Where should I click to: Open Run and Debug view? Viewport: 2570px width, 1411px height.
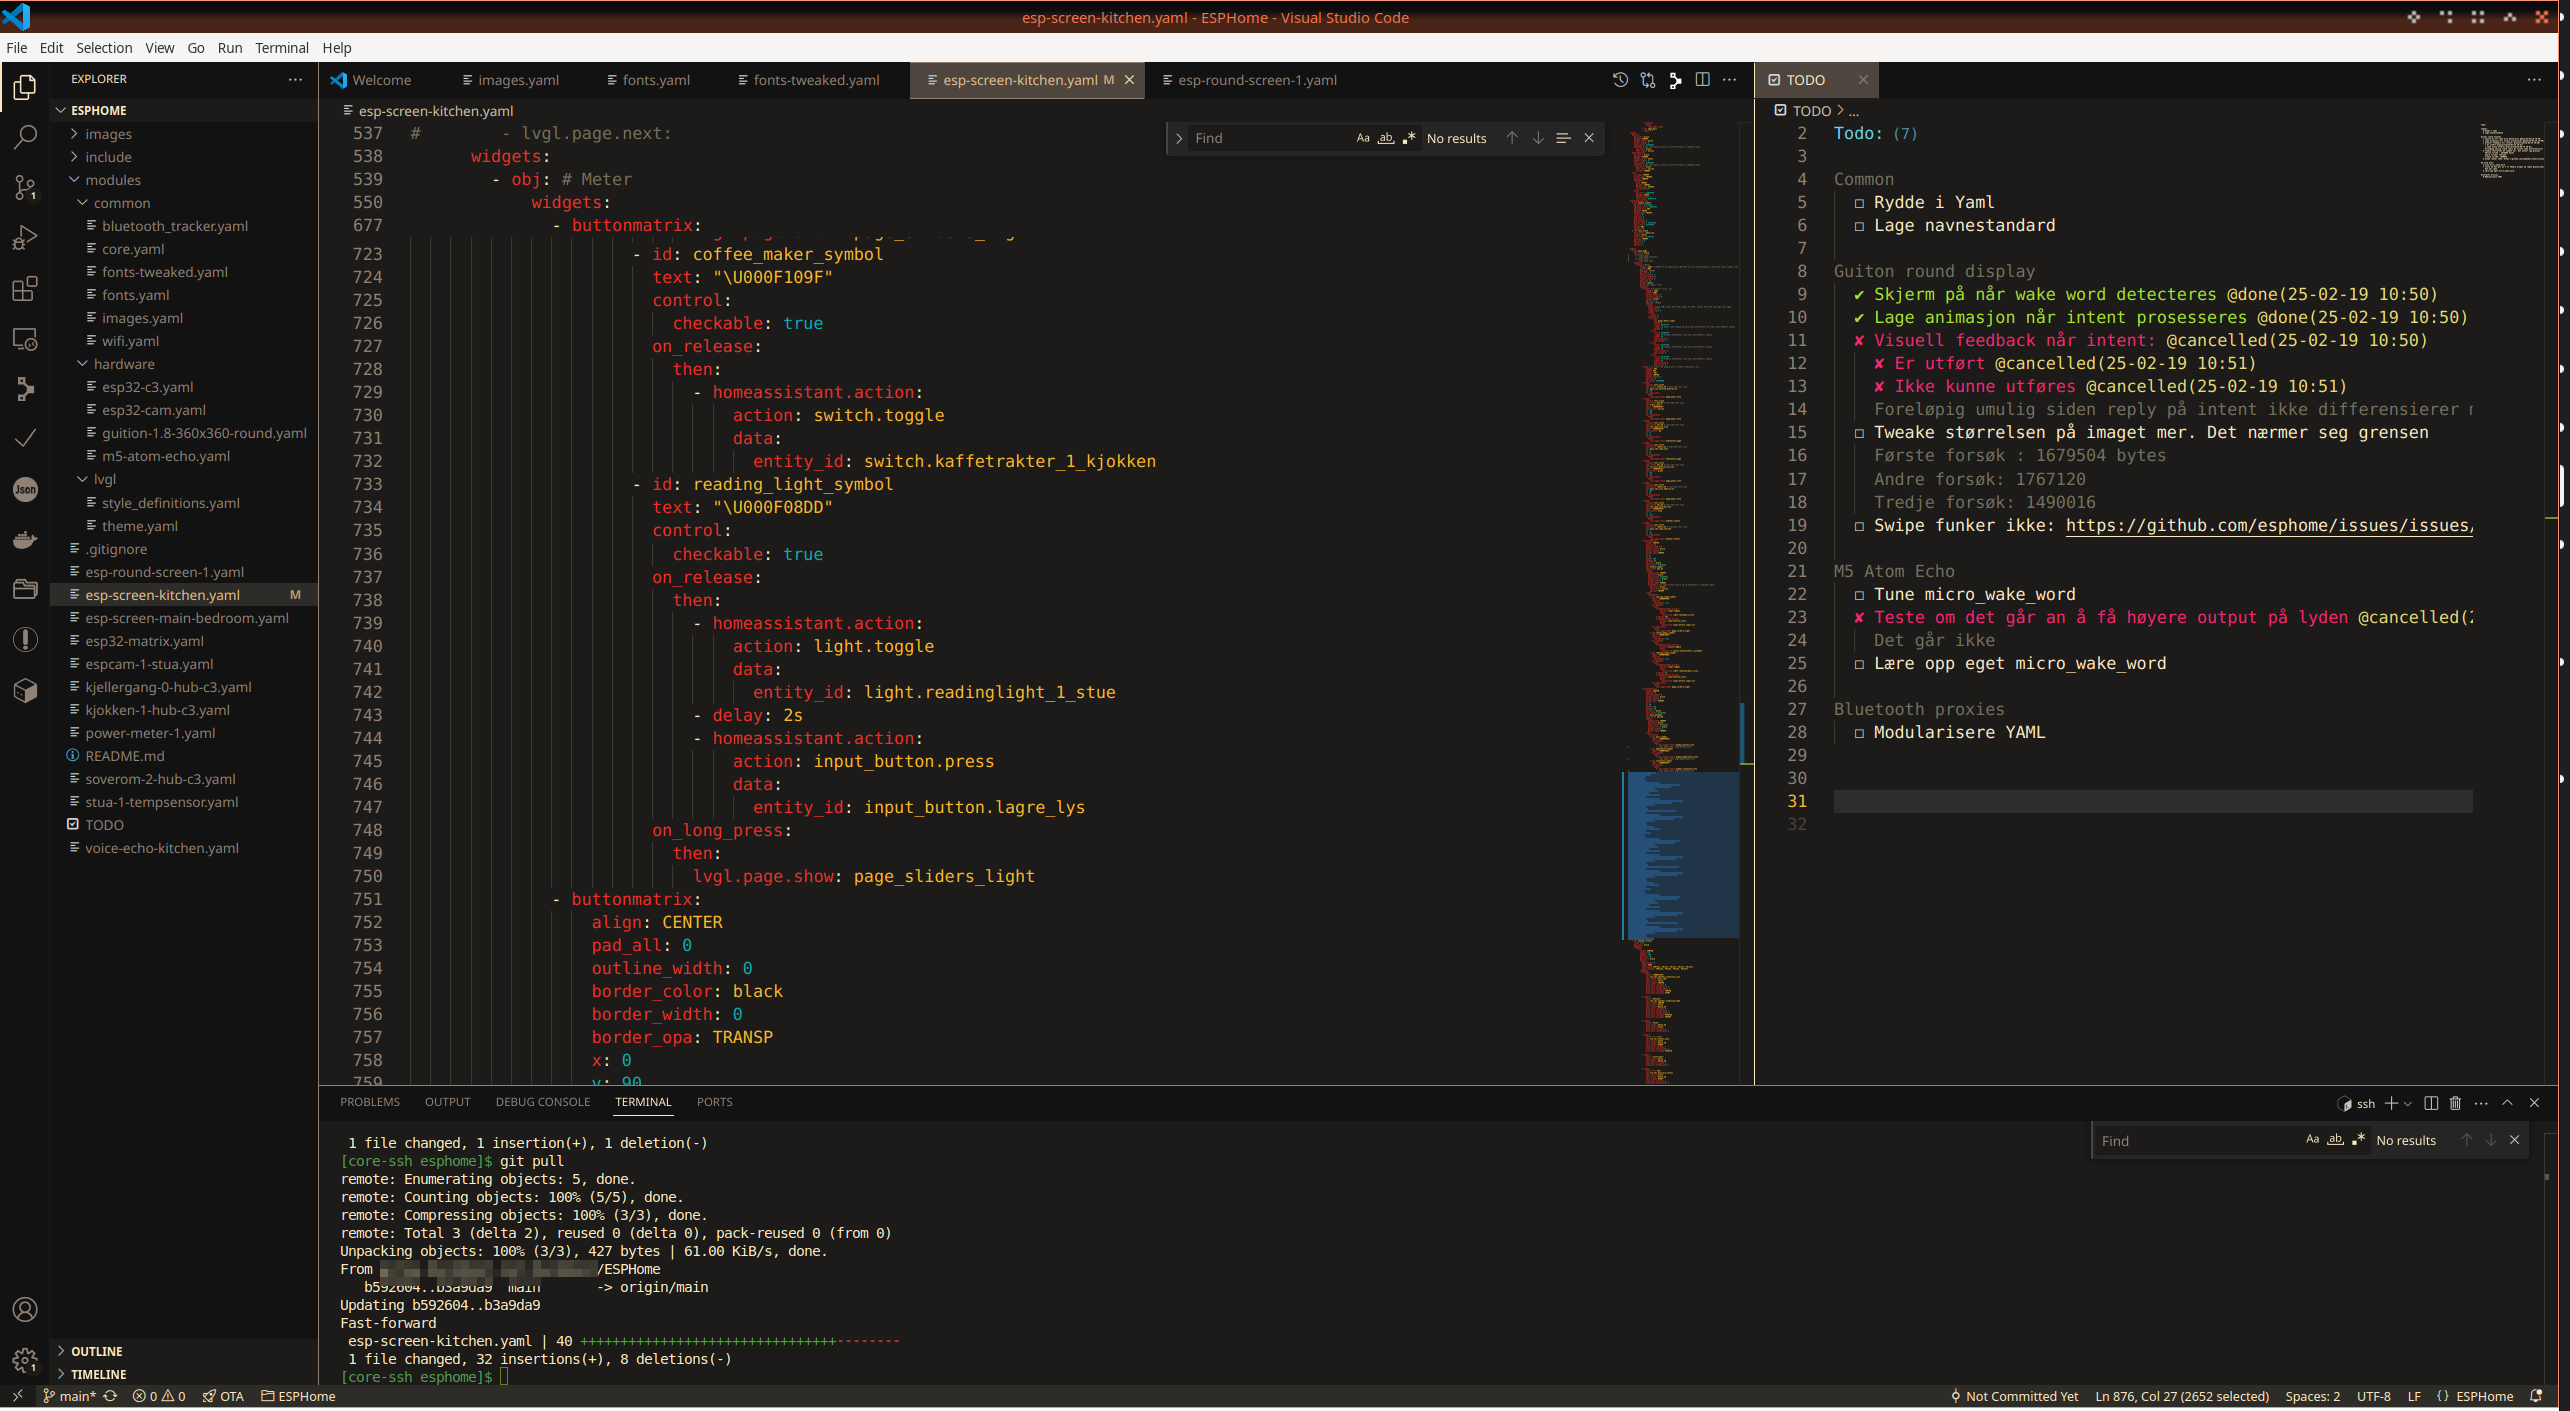tap(25, 238)
